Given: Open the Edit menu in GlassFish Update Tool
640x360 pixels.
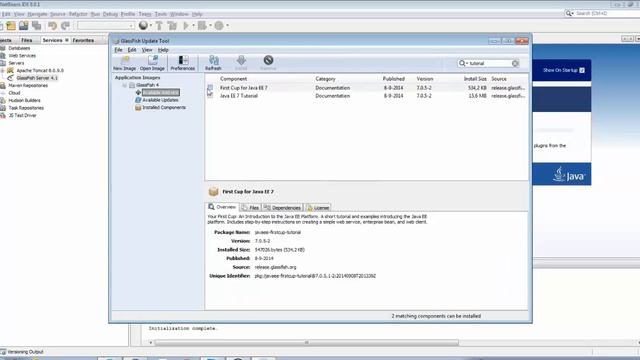Looking at the screenshot, I should 132,50.
